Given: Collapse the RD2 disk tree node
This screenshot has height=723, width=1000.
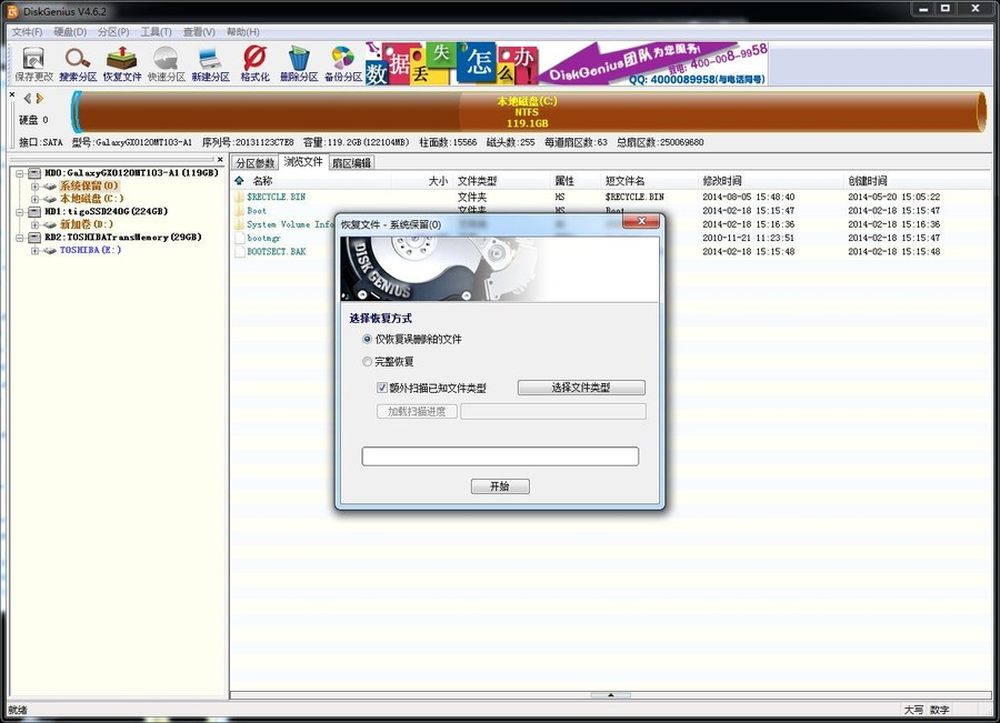Looking at the screenshot, I should tap(20, 237).
